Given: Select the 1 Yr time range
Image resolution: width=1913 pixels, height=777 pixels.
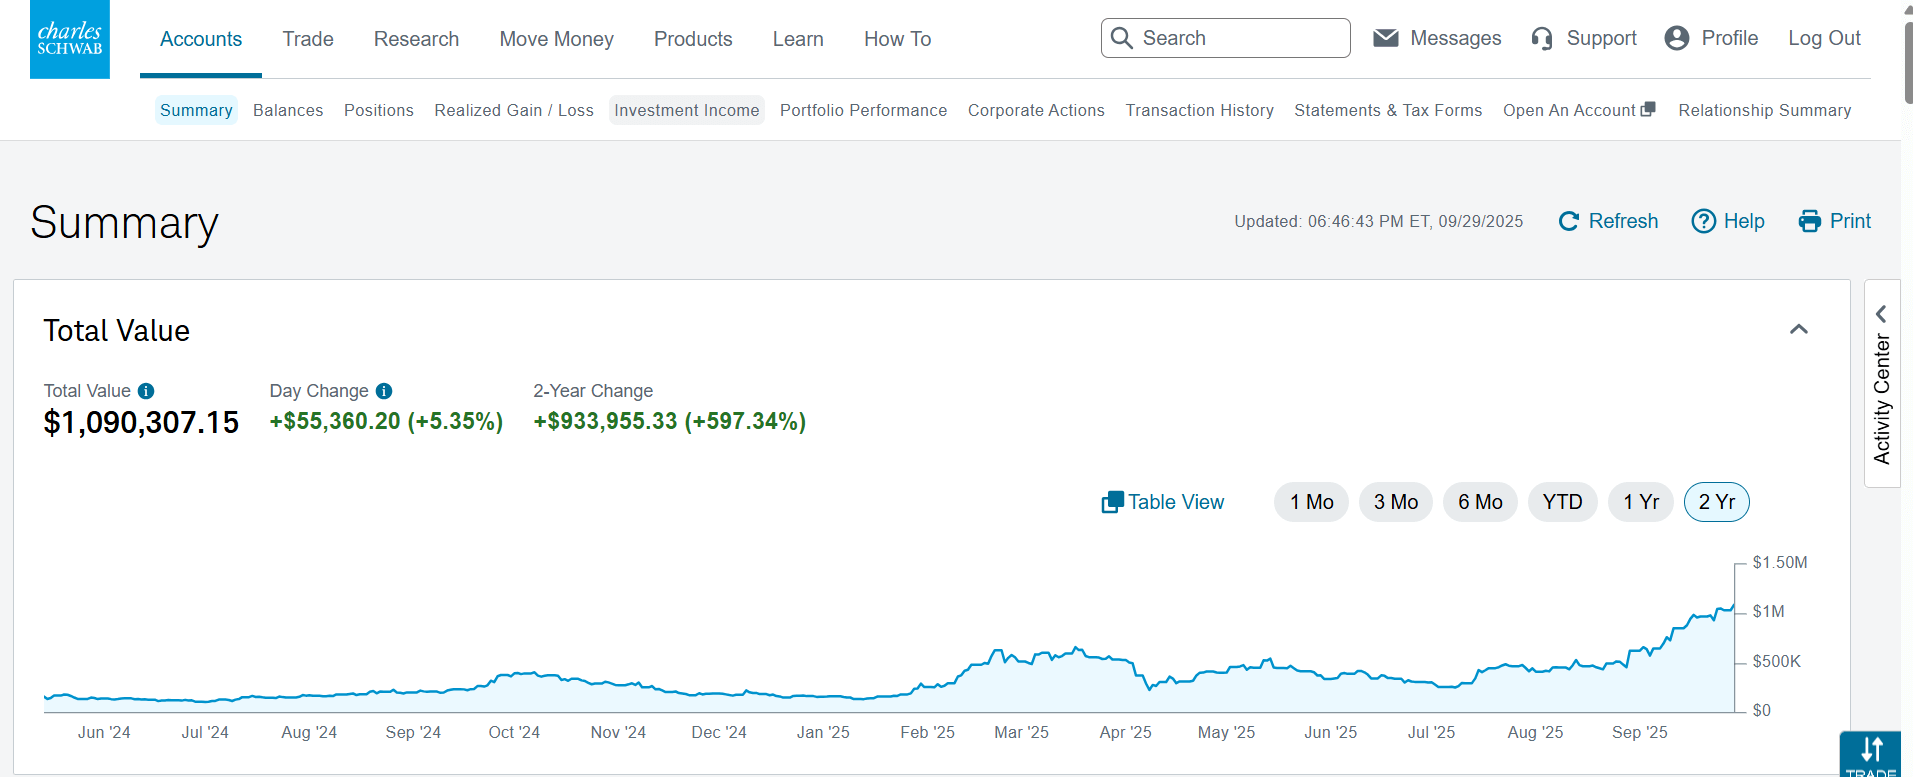Looking at the screenshot, I should 1640,502.
